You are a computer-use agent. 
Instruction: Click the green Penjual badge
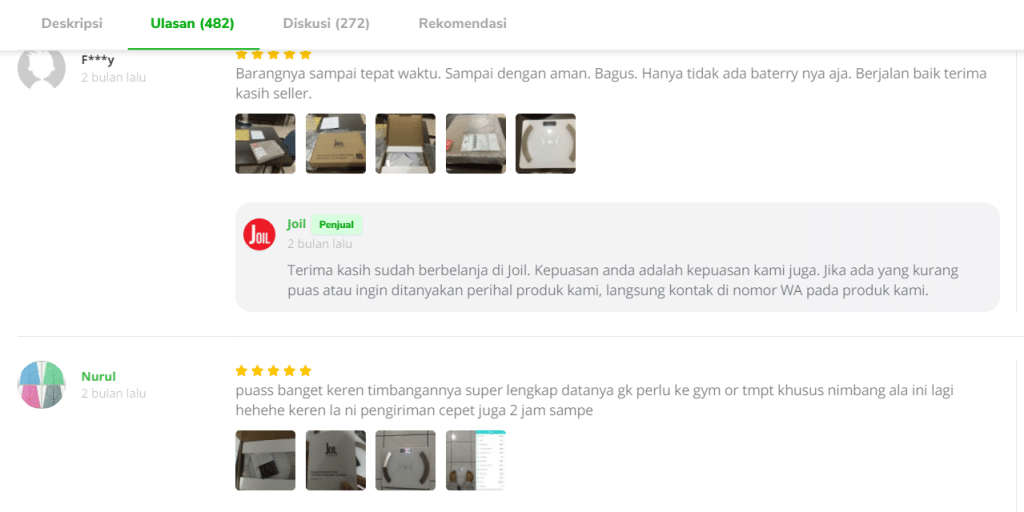coord(336,225)
